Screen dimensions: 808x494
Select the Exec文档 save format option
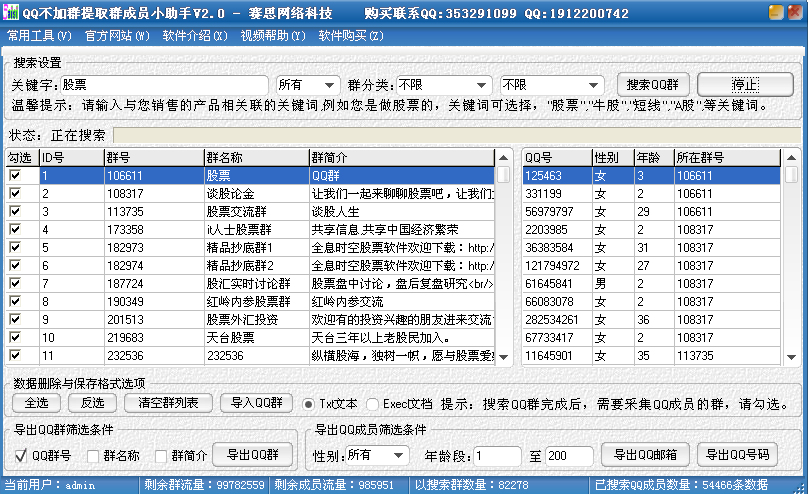[373, 404]
